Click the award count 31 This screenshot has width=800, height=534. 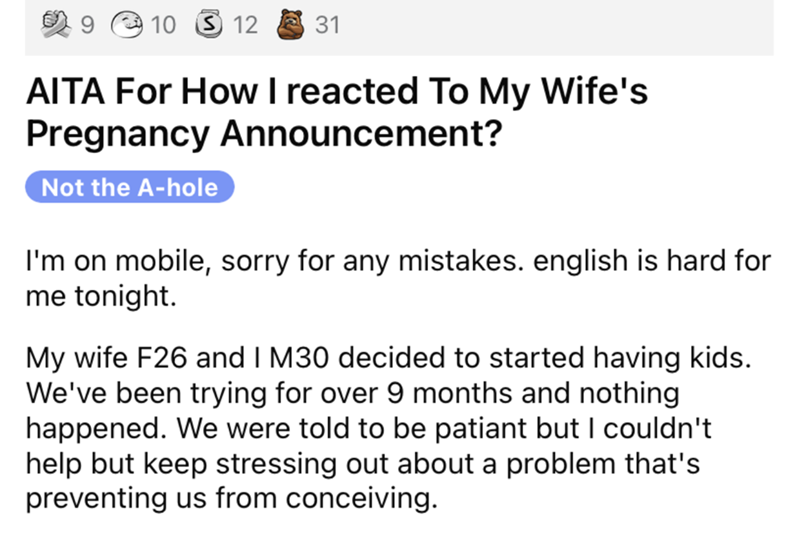tap(328, 23)
